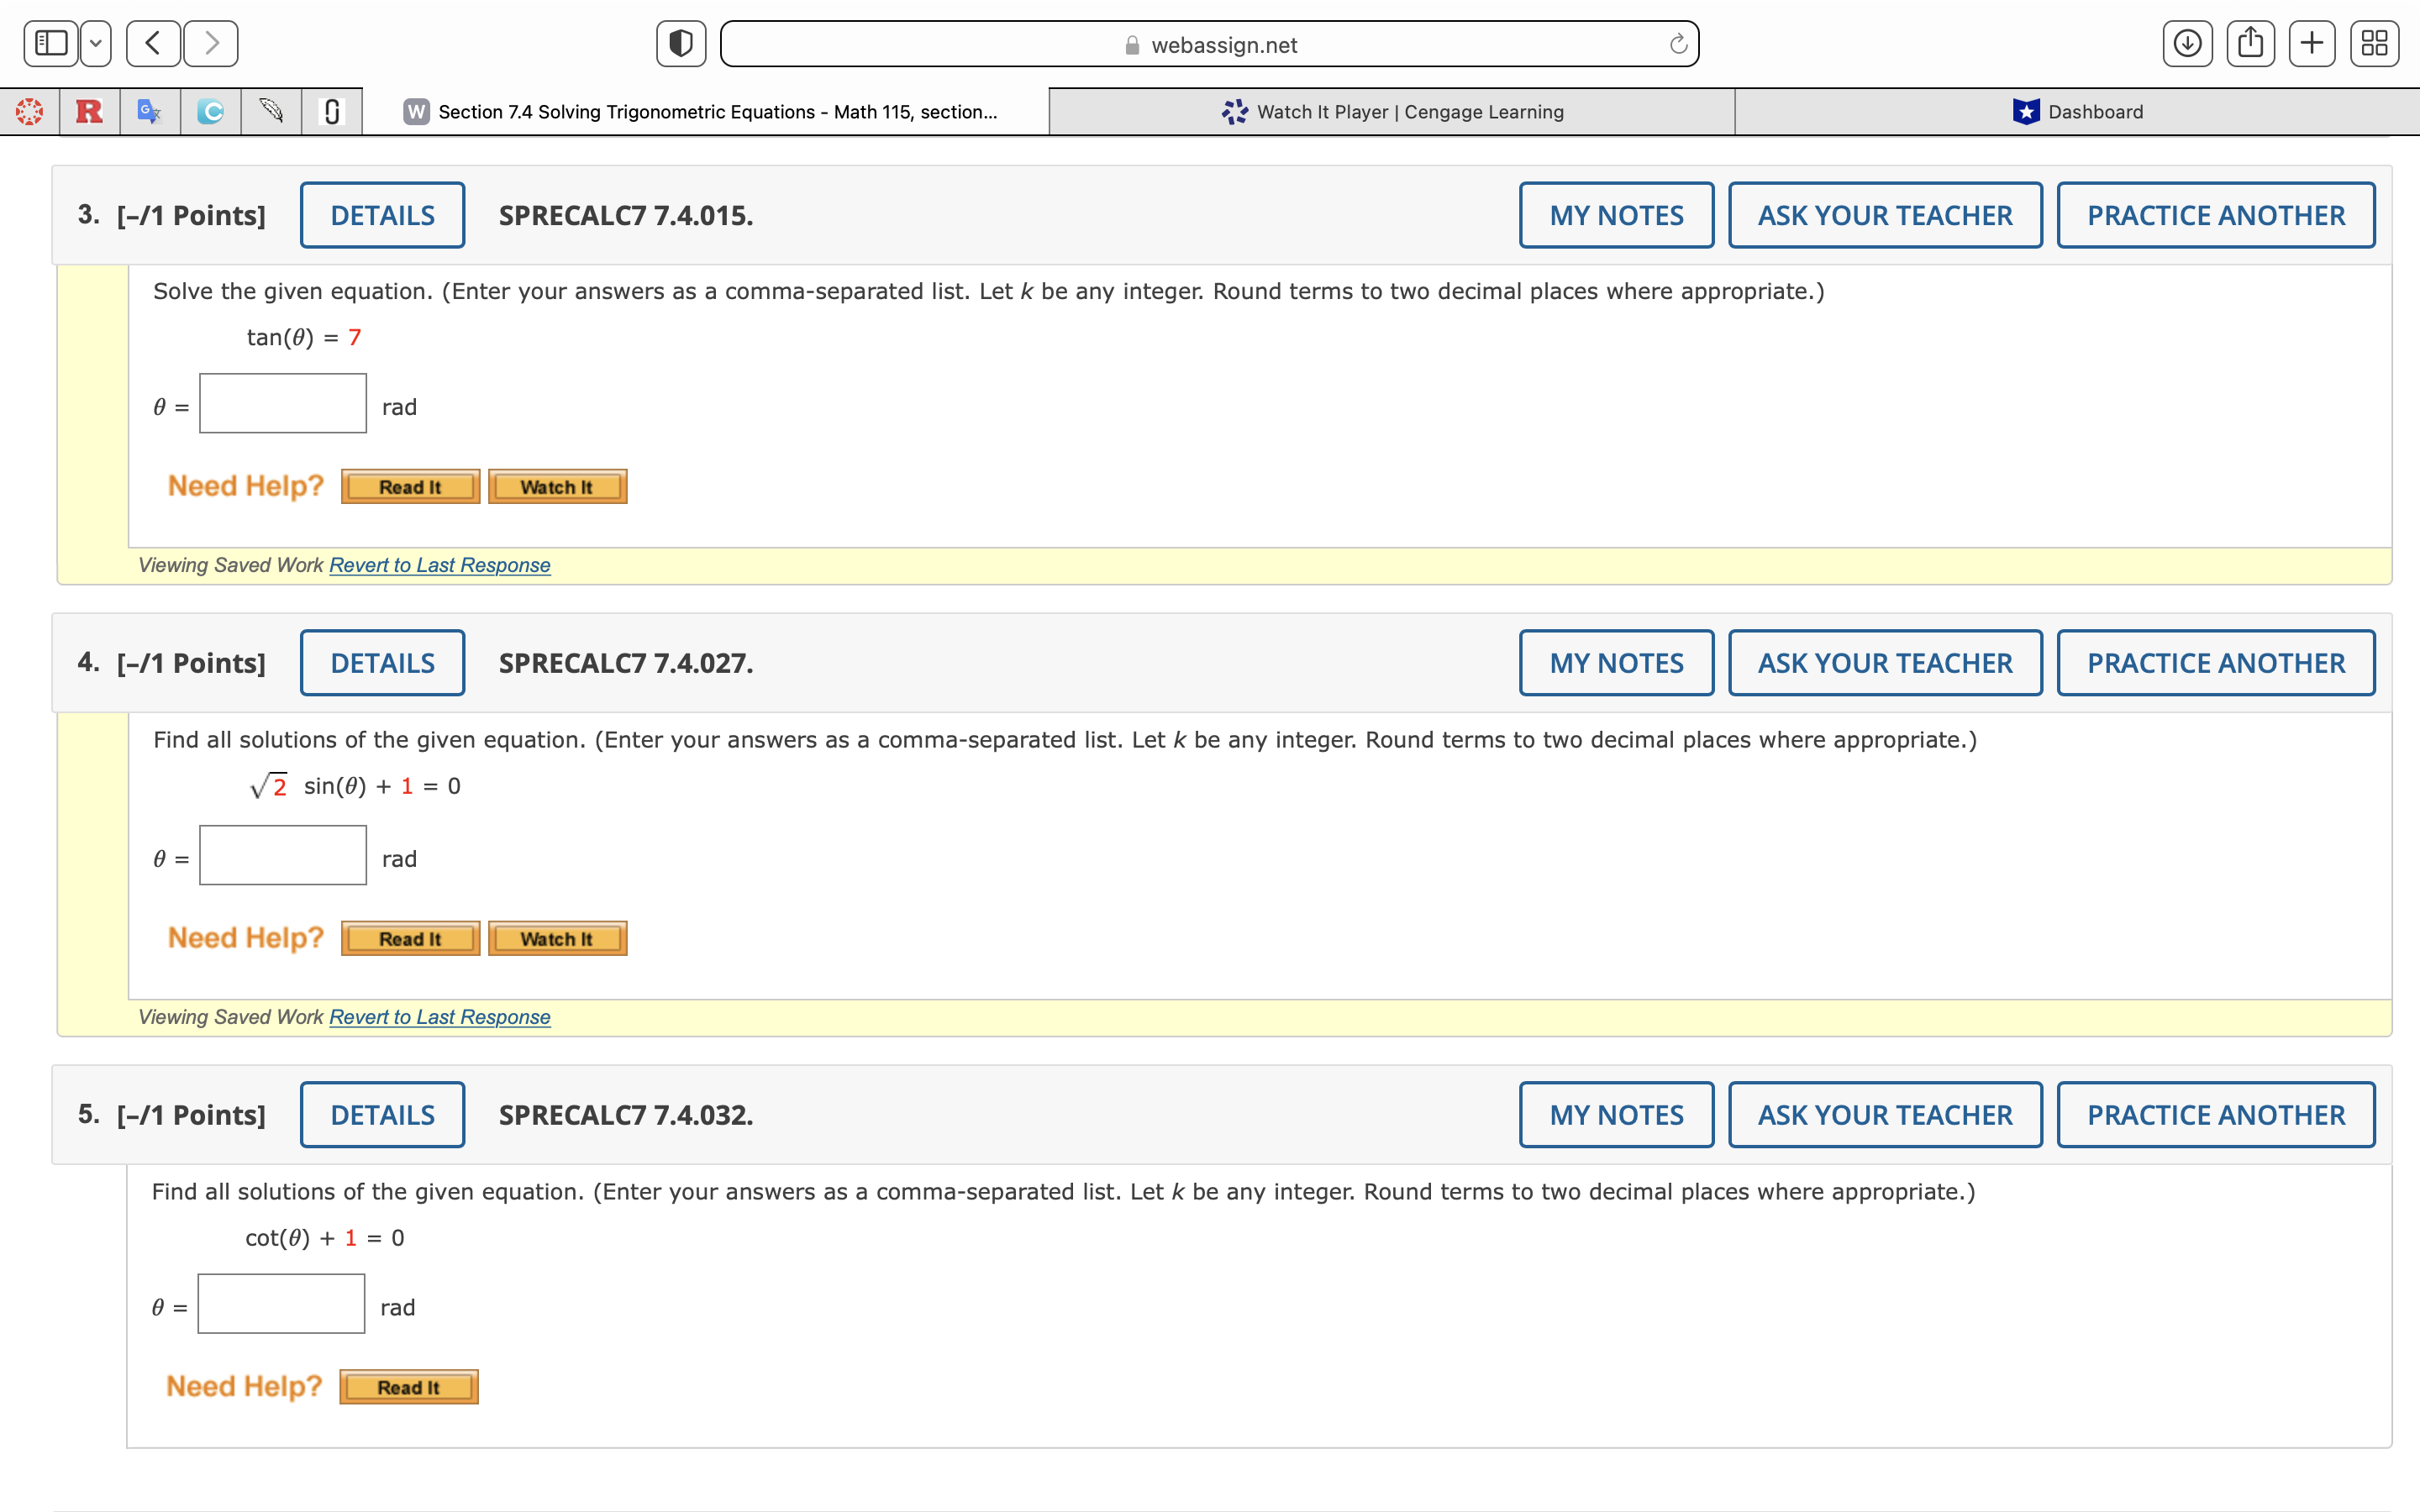Screen dimensions: 2420x1512
Task: Open the sidebar chevron dropdown
Action: pos(95,43)
